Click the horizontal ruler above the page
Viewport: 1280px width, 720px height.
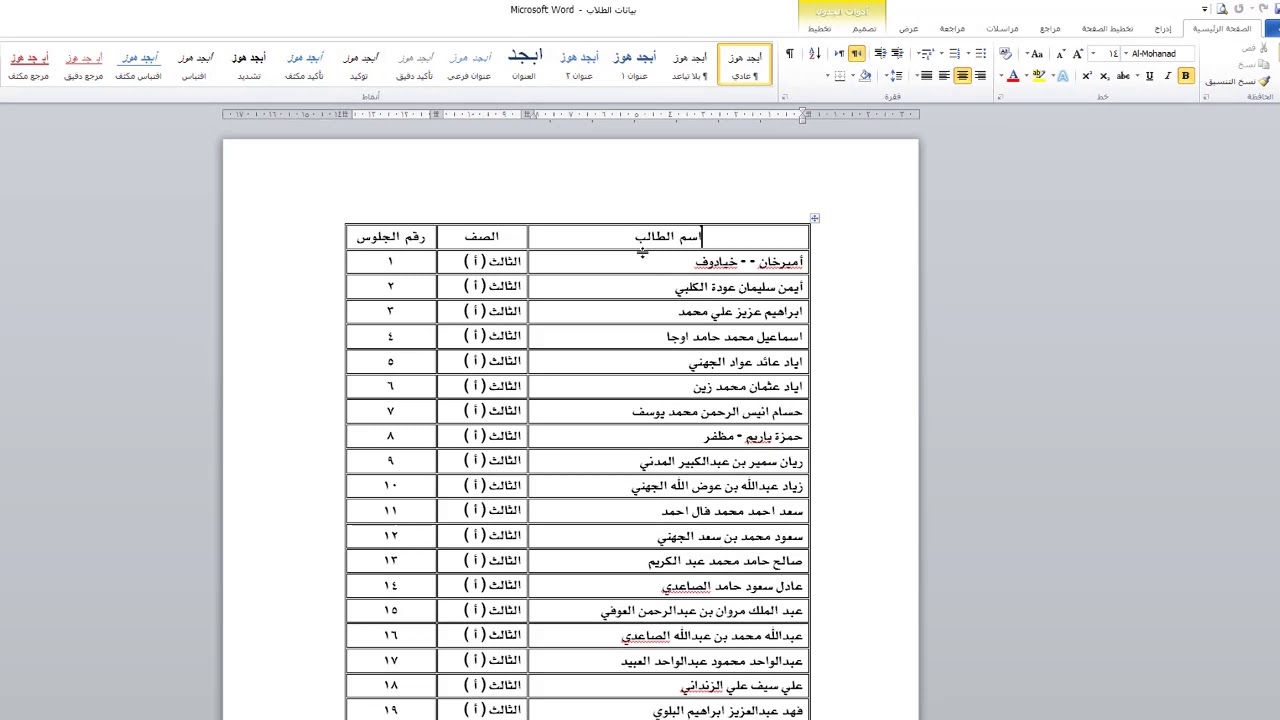tap(570, 114)
